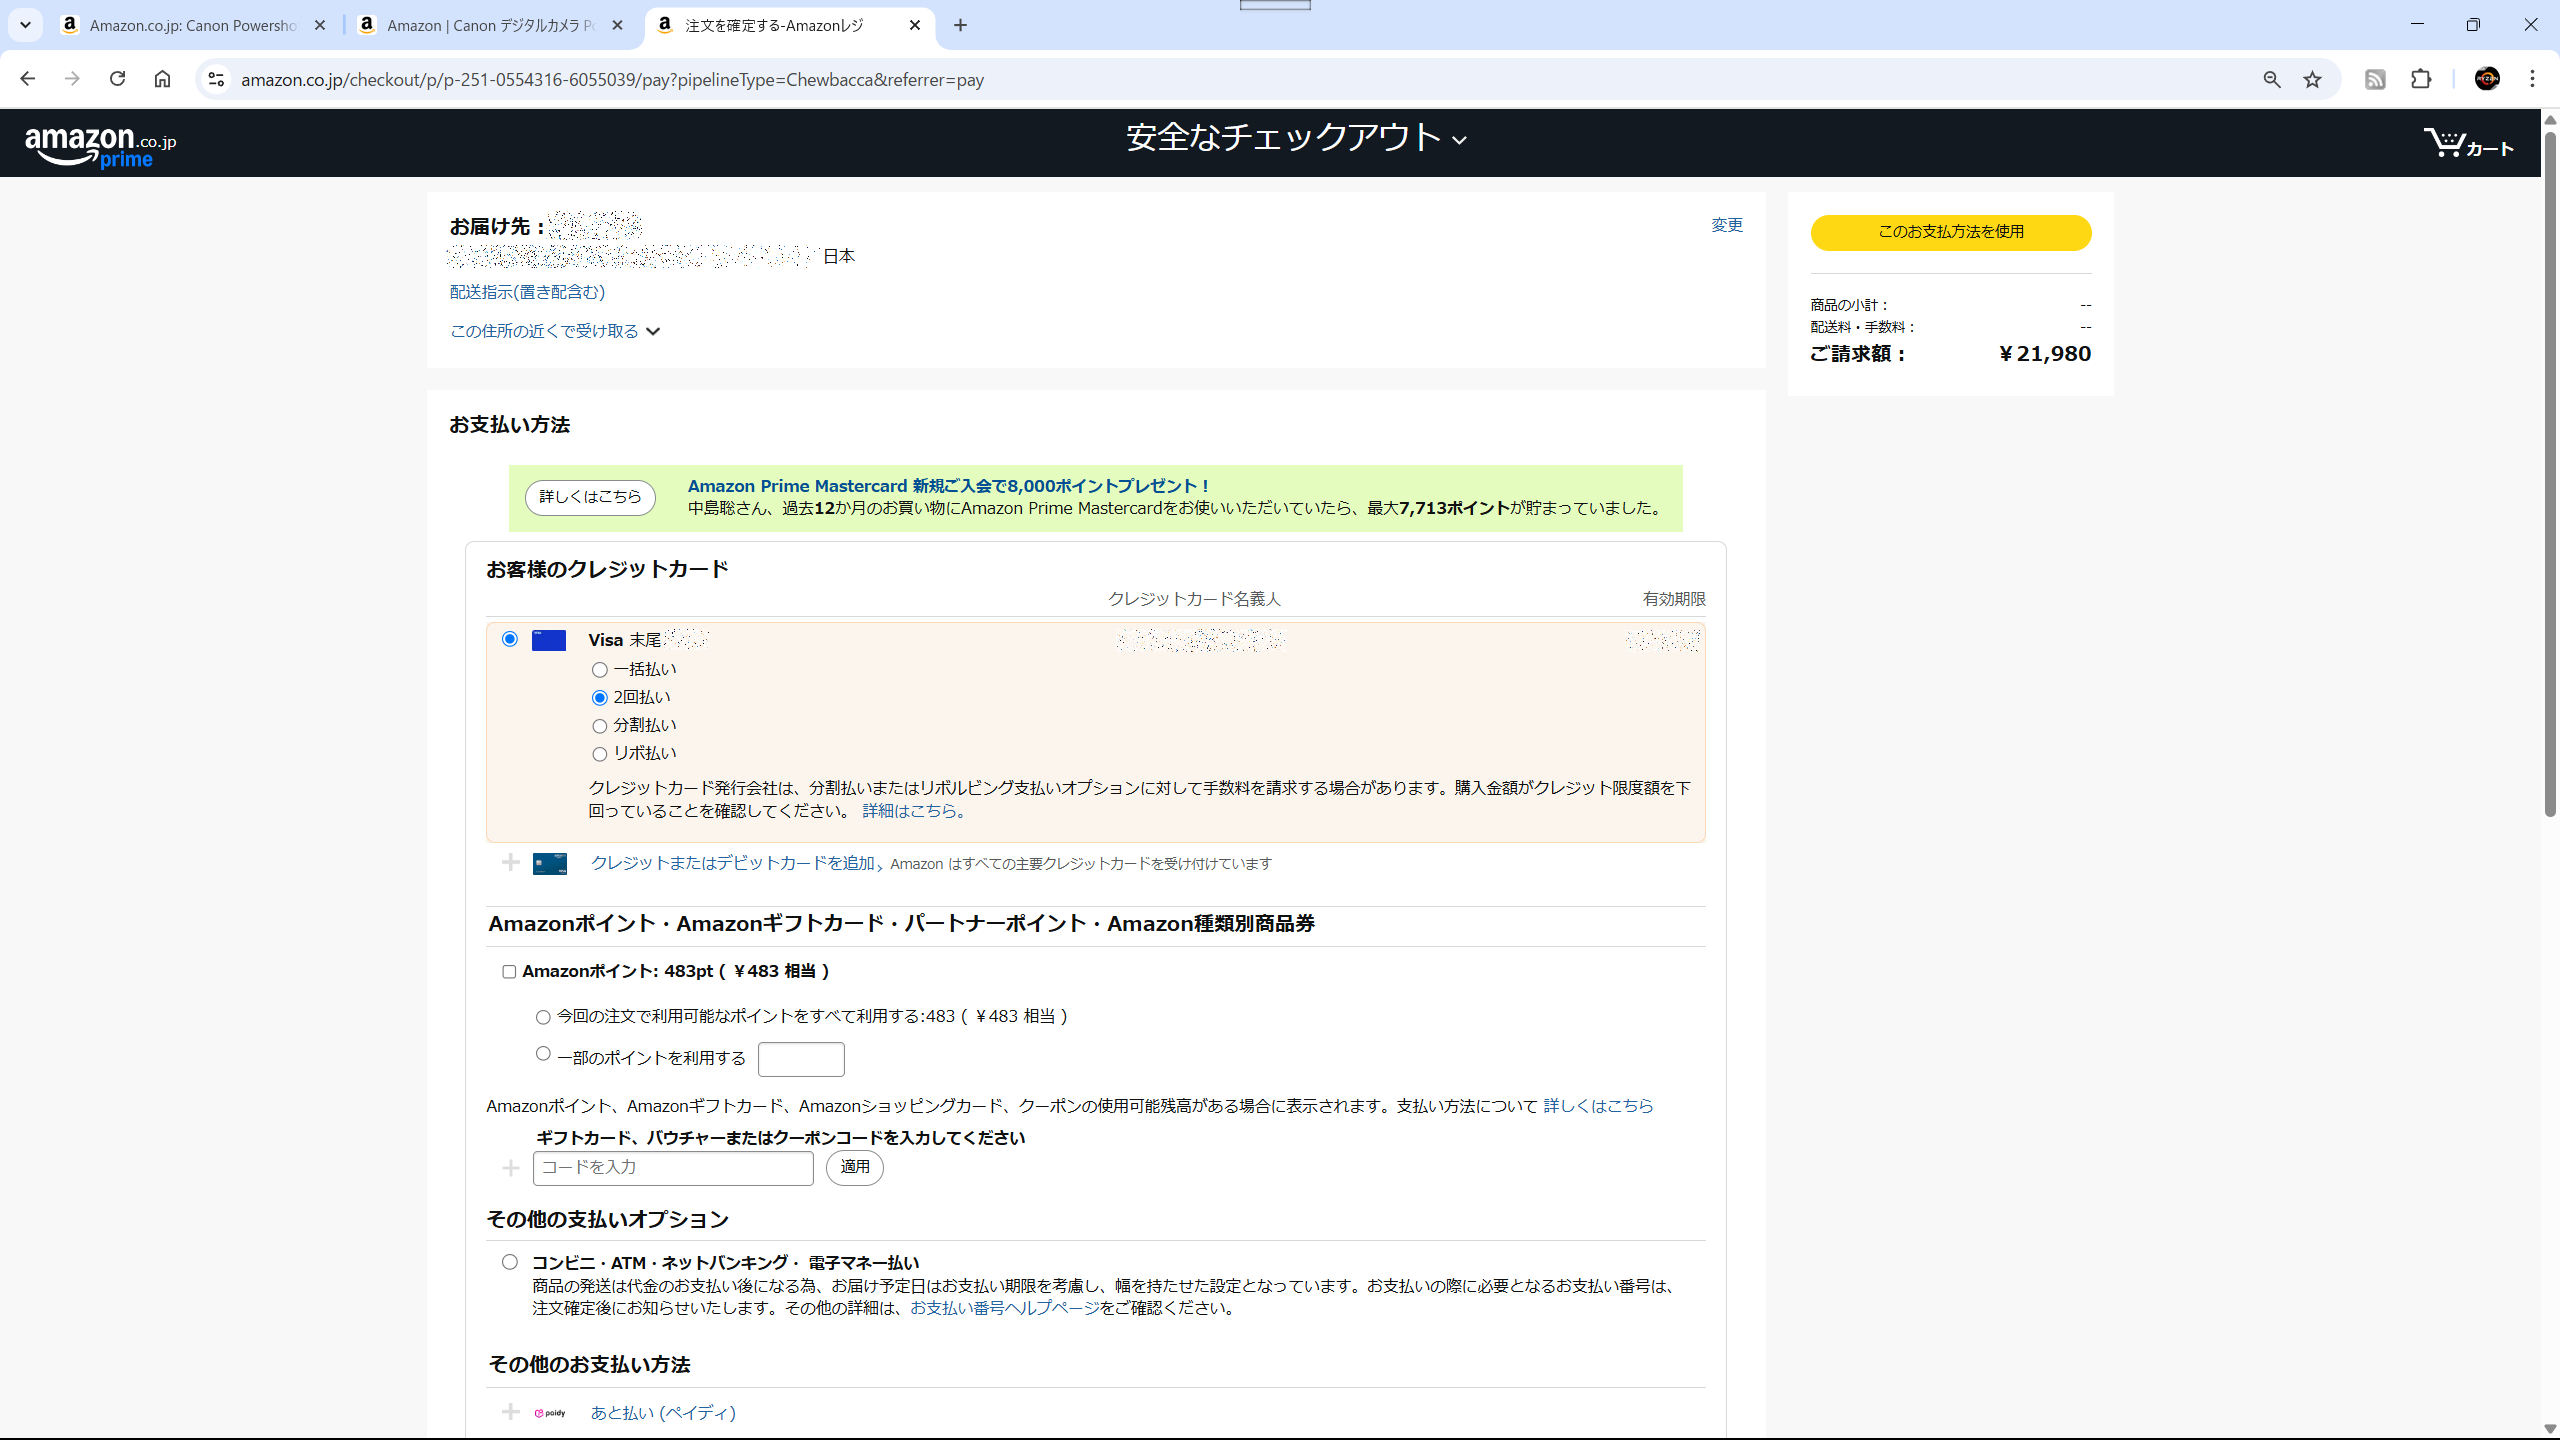This screenshot has width=2560, height=1440.
Task: Click the home icon in toolbar
Action: click(x=162, y=79)
